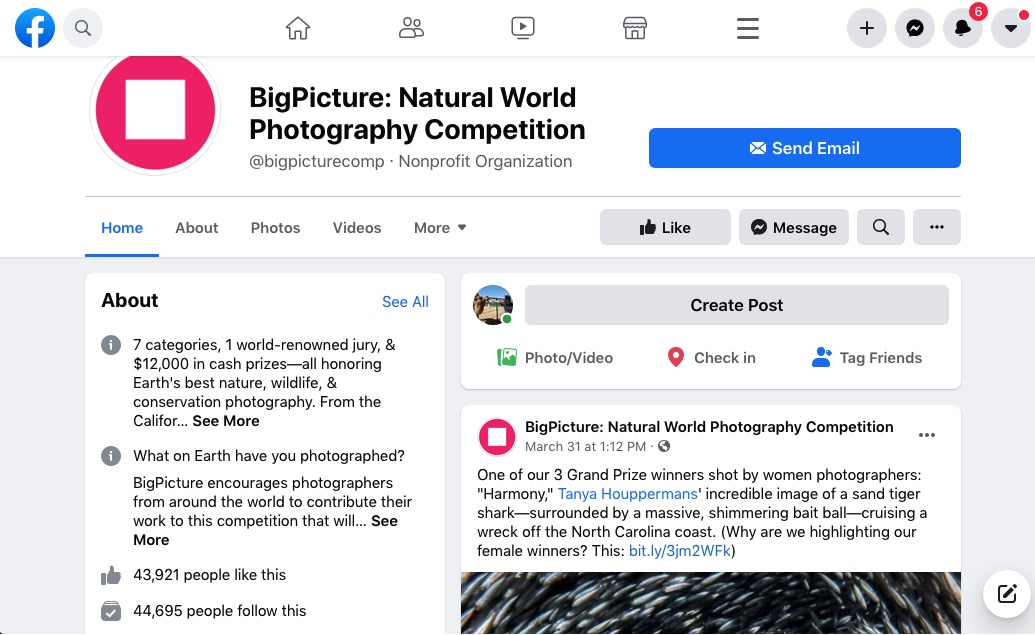Viewport: 1035px width, 635px height.
Task: Click the Message button
Action: point(794,227)
